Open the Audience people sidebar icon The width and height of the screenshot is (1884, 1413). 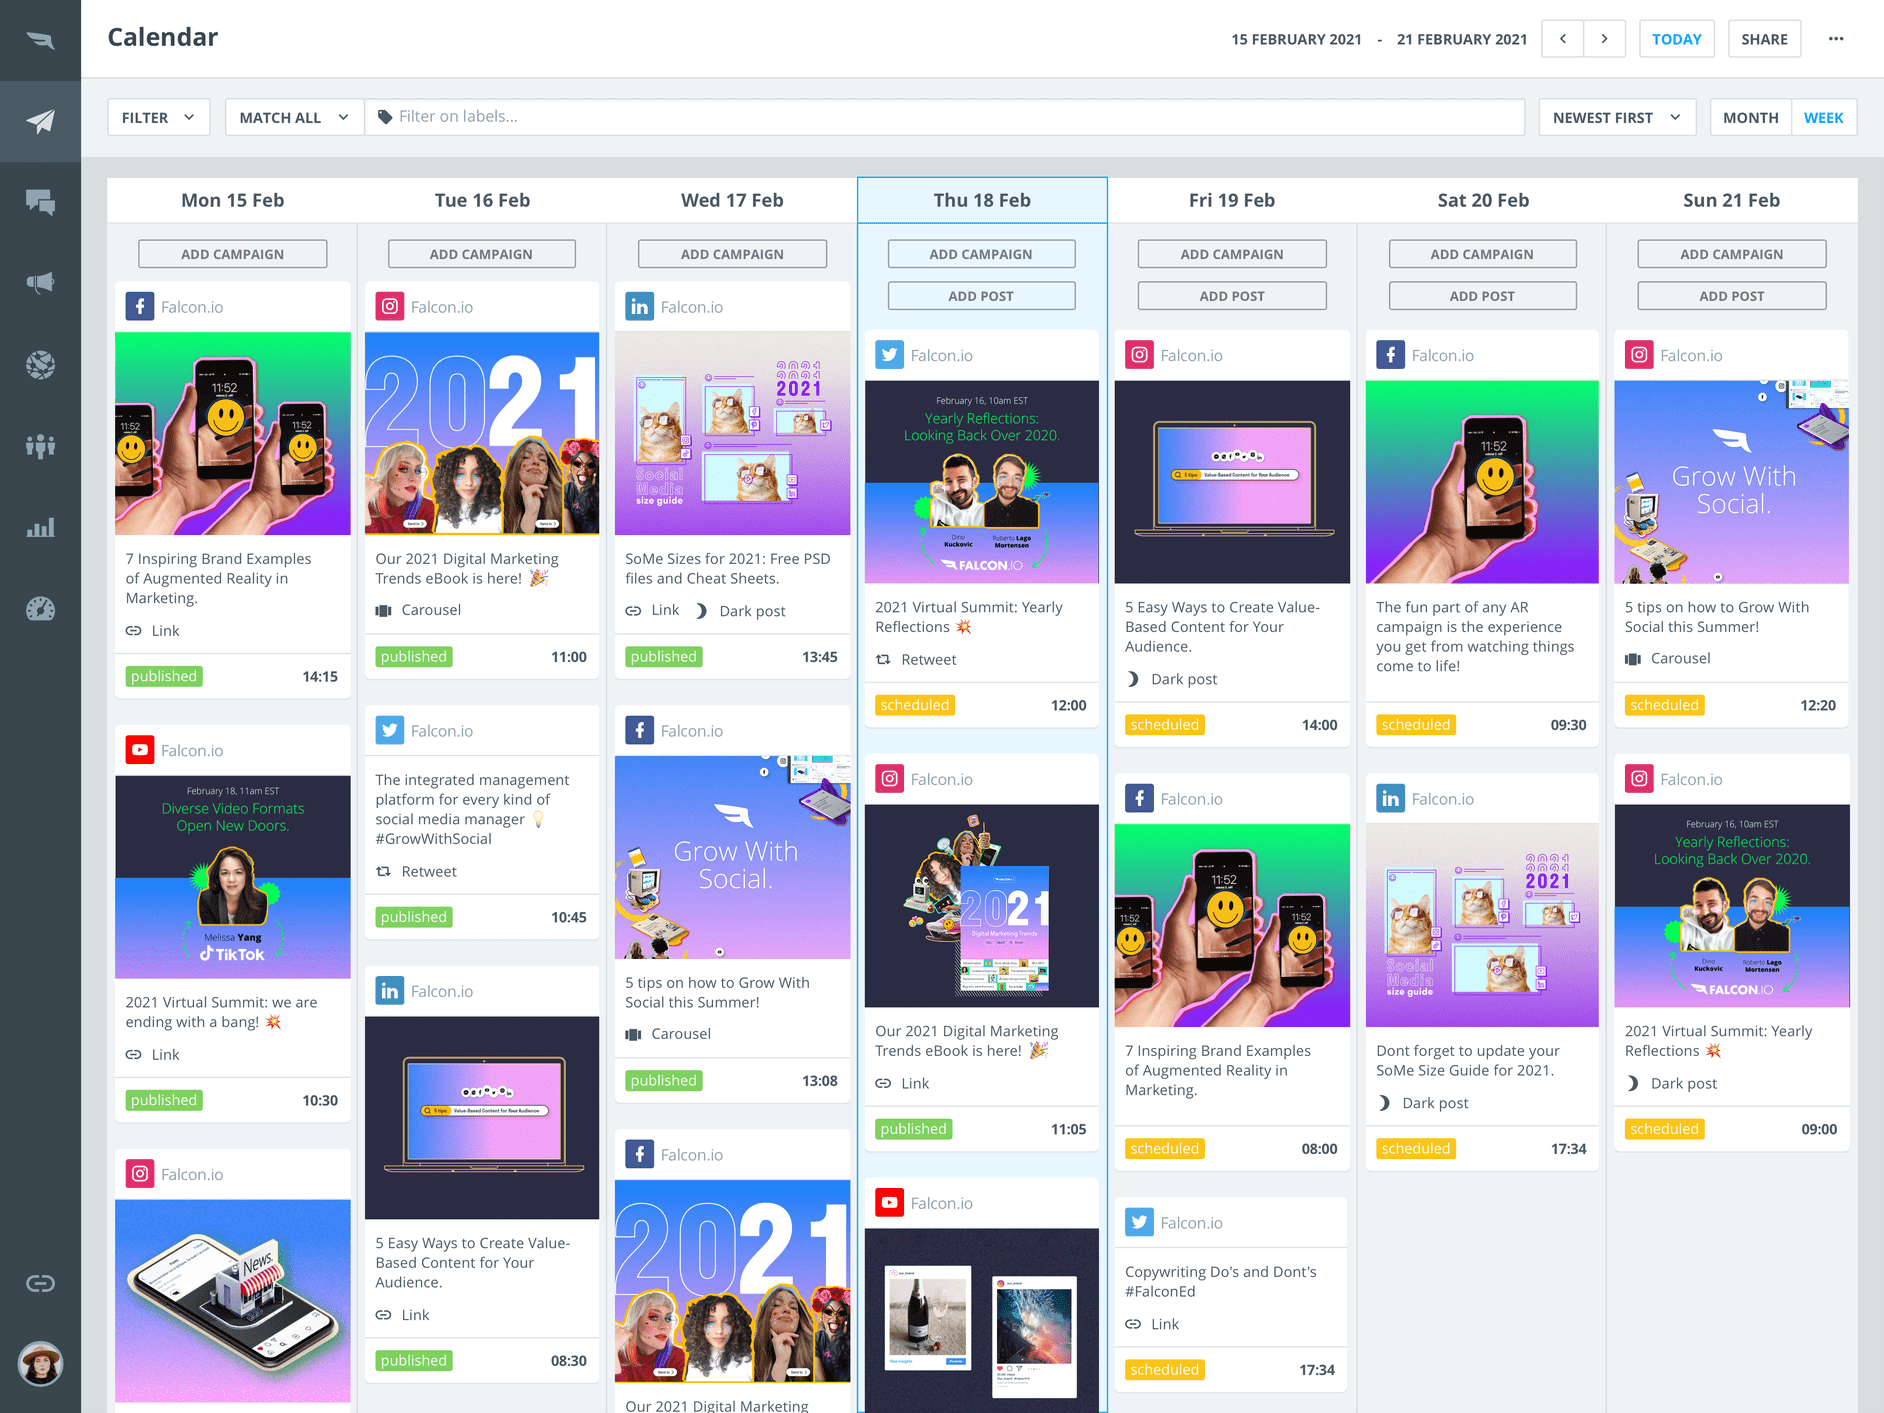click(40, 446)
